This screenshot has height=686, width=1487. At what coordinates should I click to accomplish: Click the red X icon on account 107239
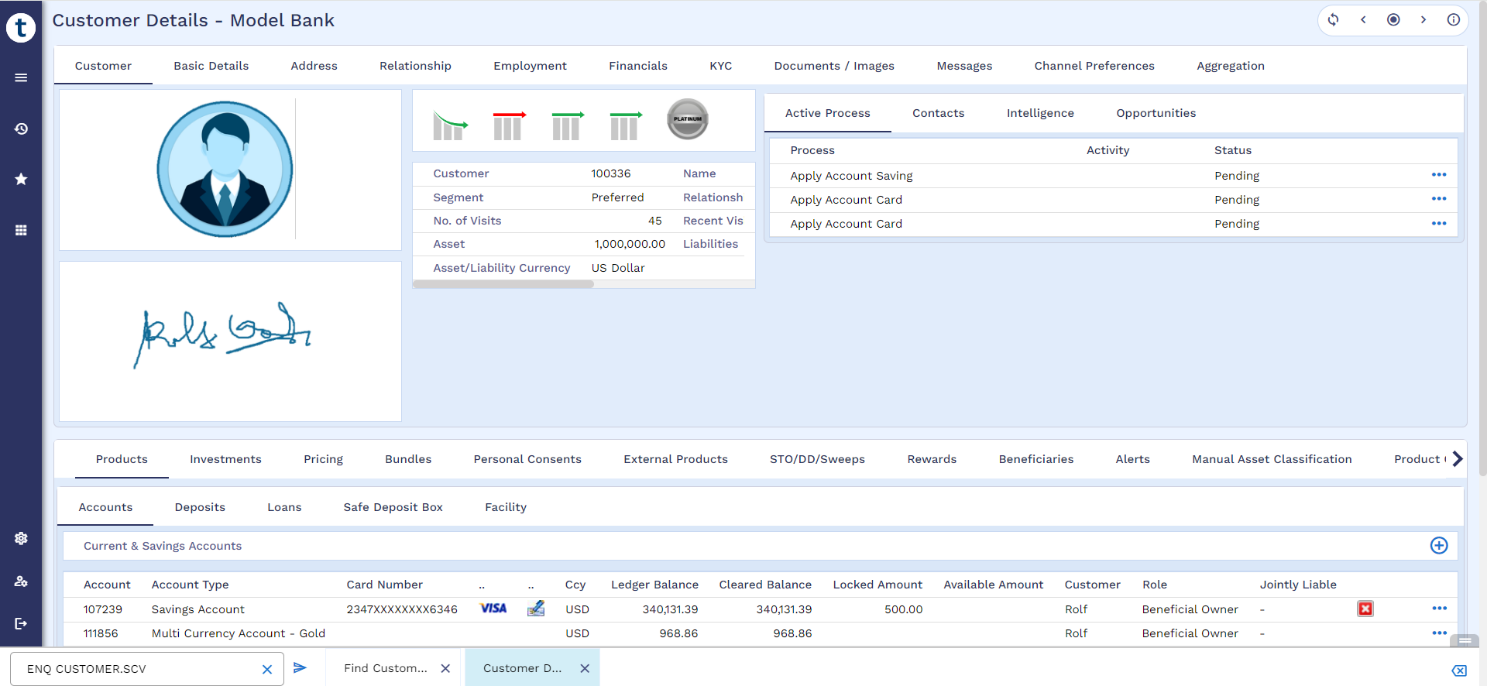(x=1365, y=609)
